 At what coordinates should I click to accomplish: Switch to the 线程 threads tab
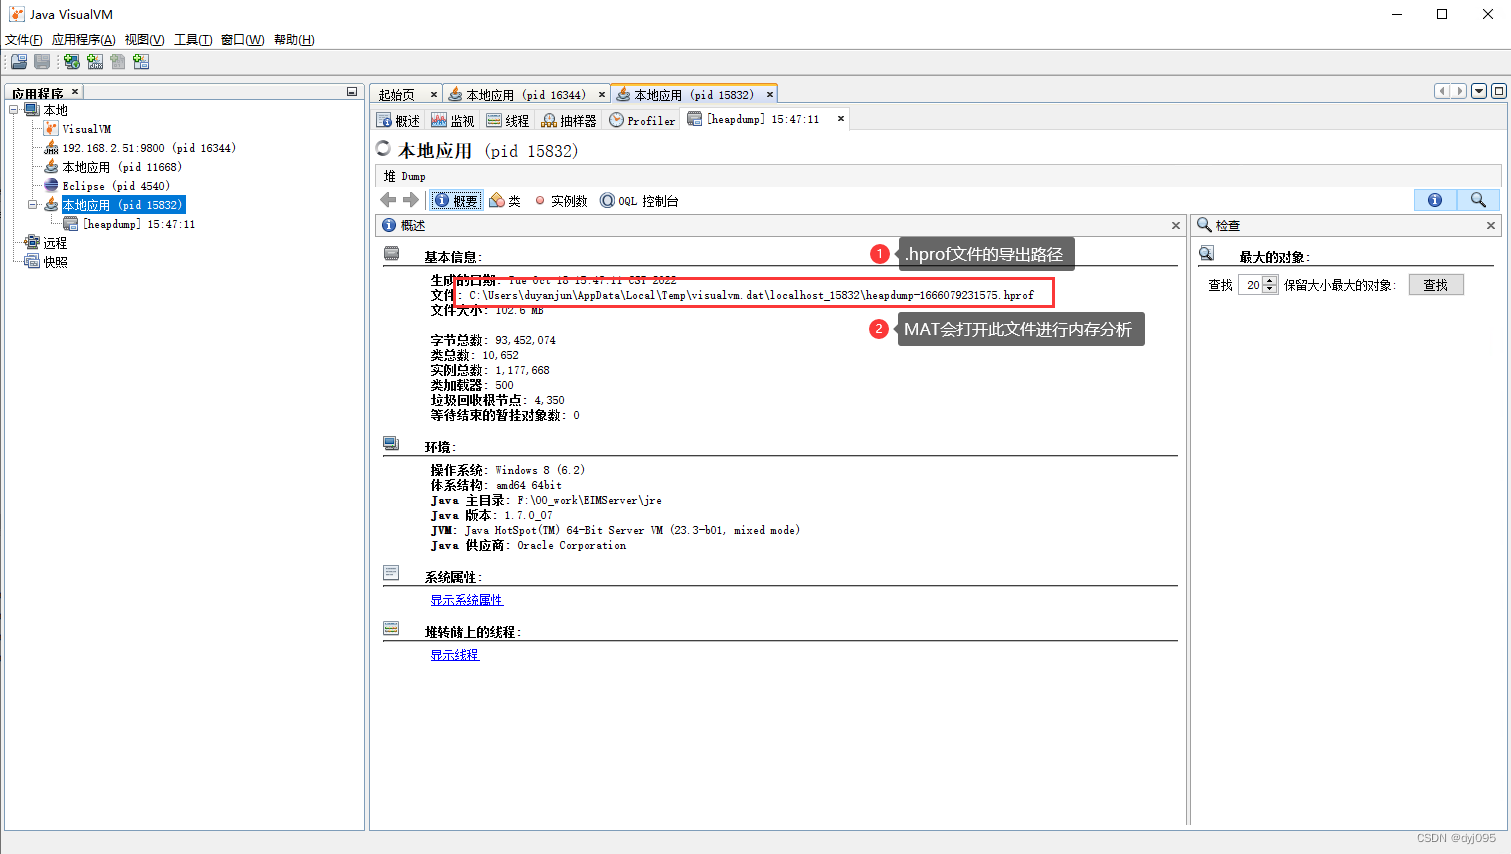pos(508,121)
